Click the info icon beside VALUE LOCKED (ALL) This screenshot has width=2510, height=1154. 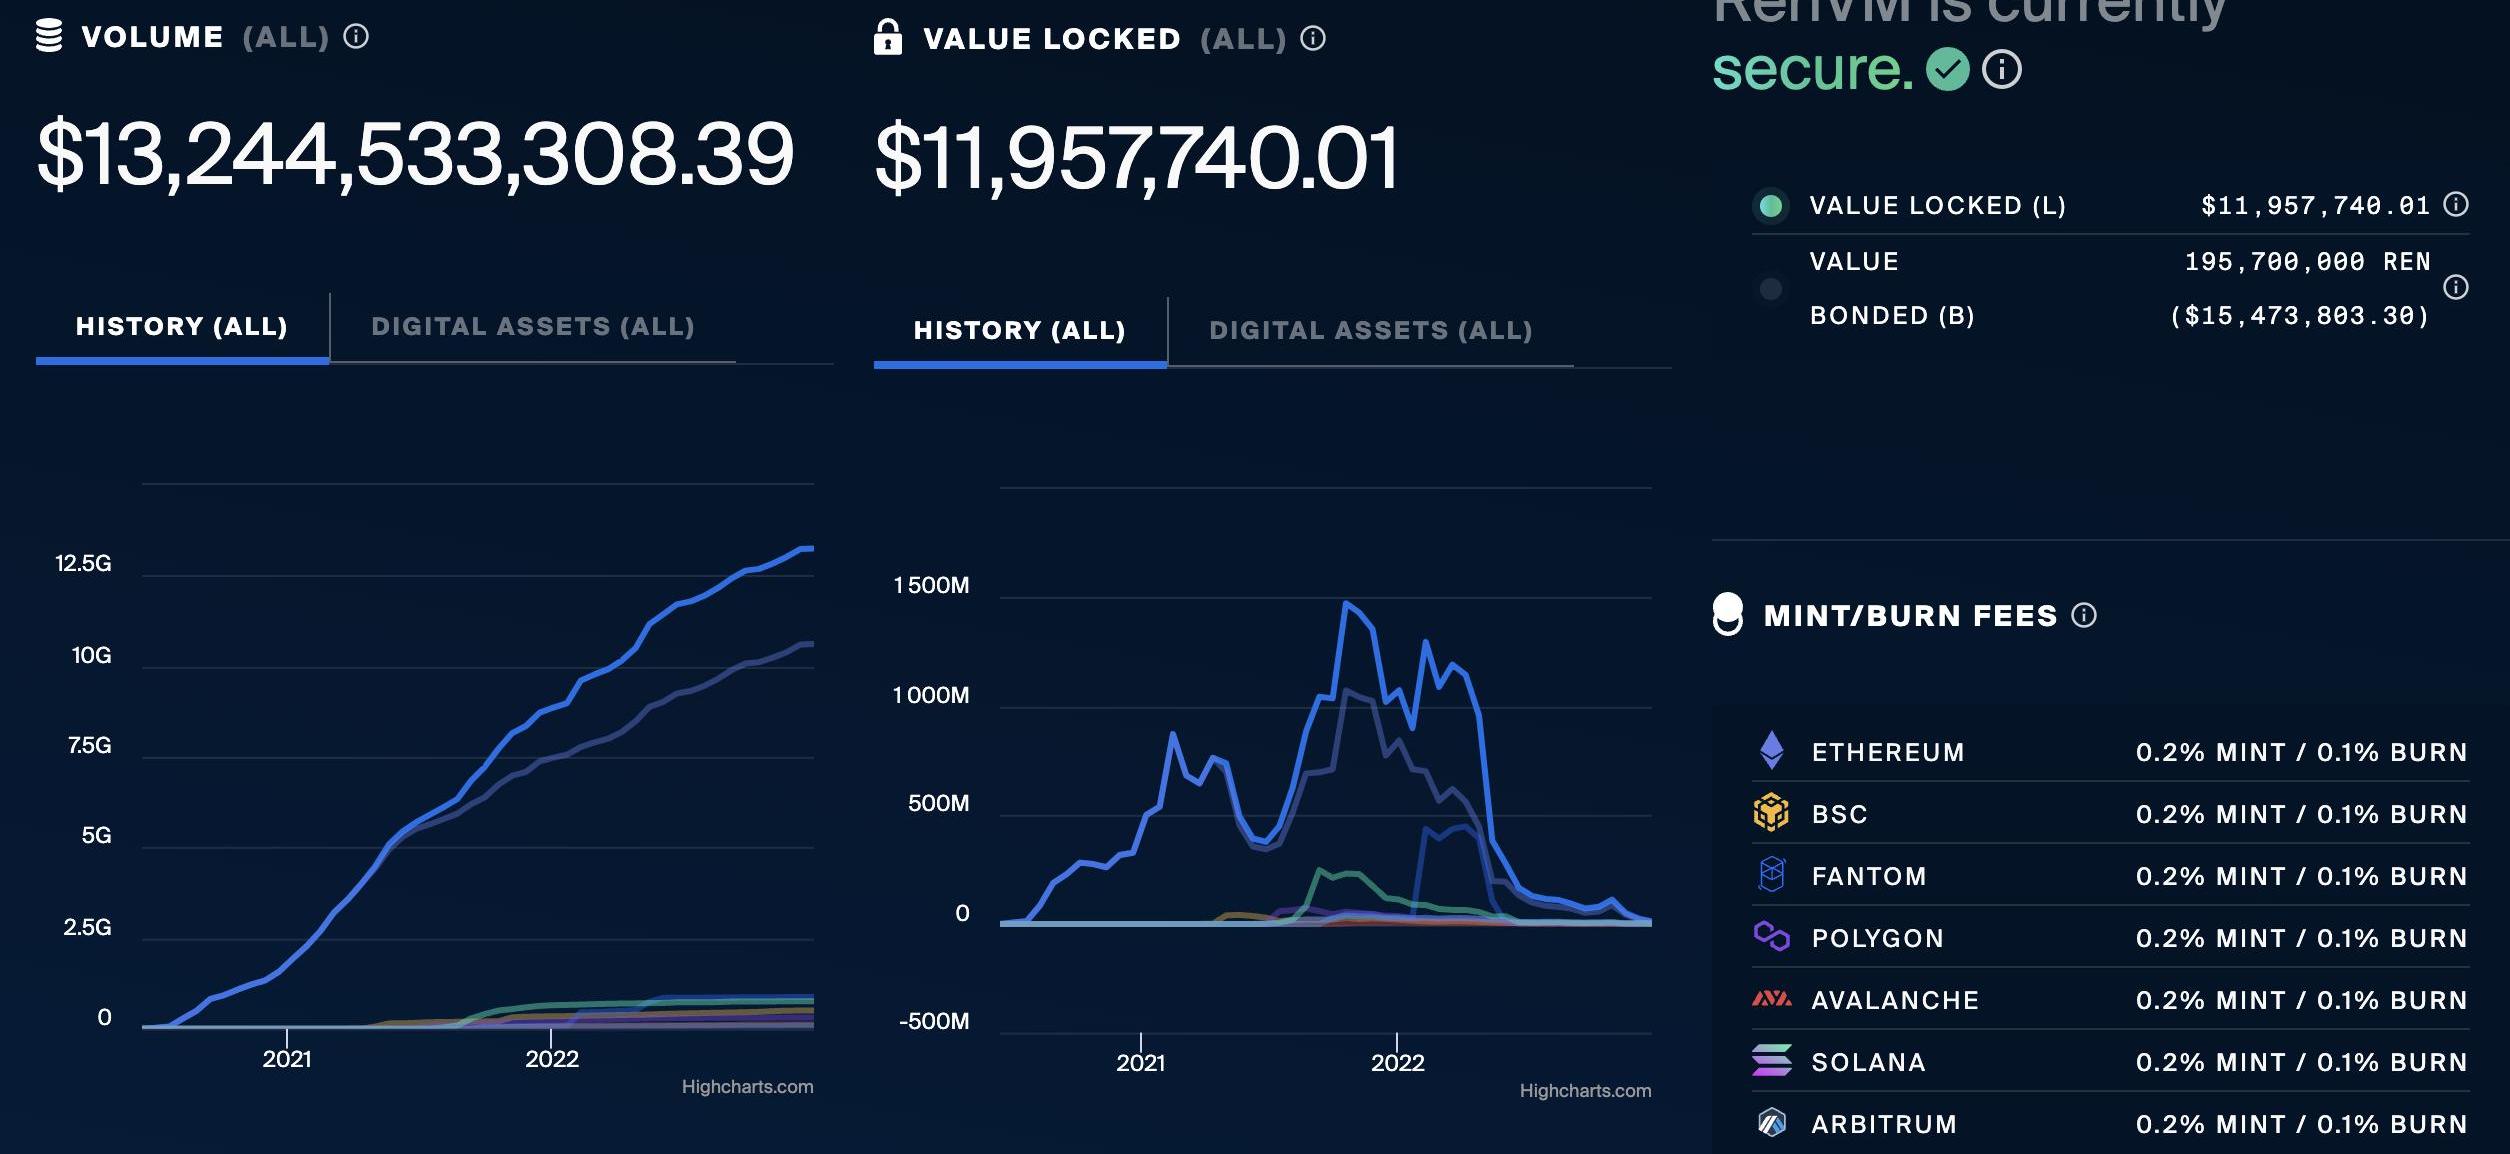tap(1313, 39)
